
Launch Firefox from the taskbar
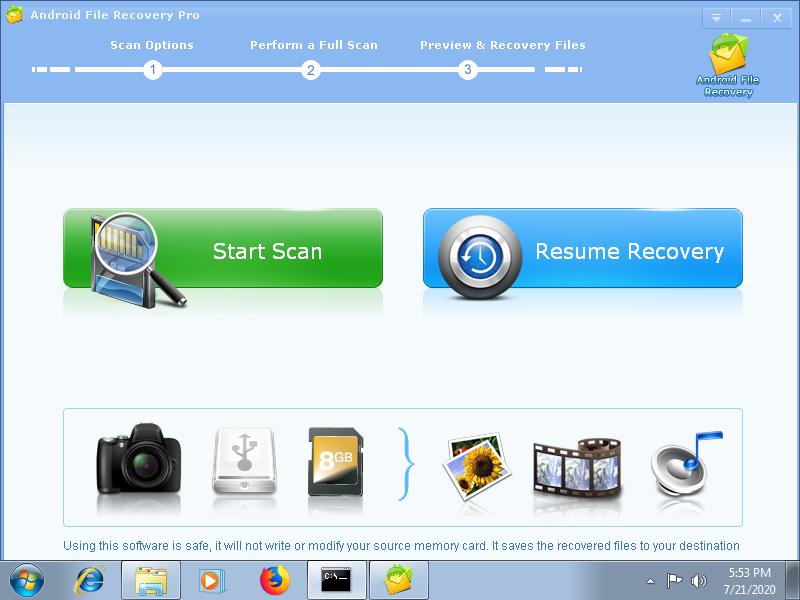pos(274,580)
